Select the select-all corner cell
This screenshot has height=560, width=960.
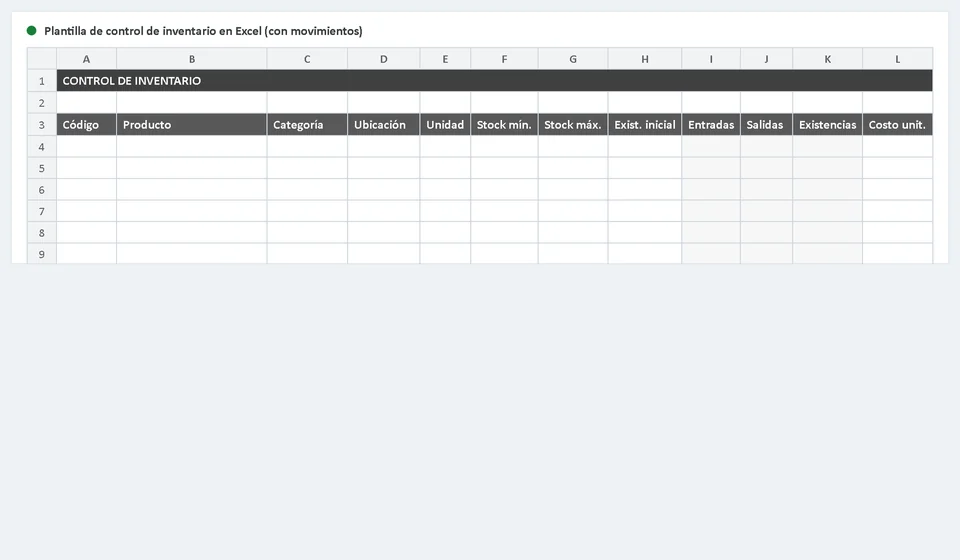pos(42,59)
